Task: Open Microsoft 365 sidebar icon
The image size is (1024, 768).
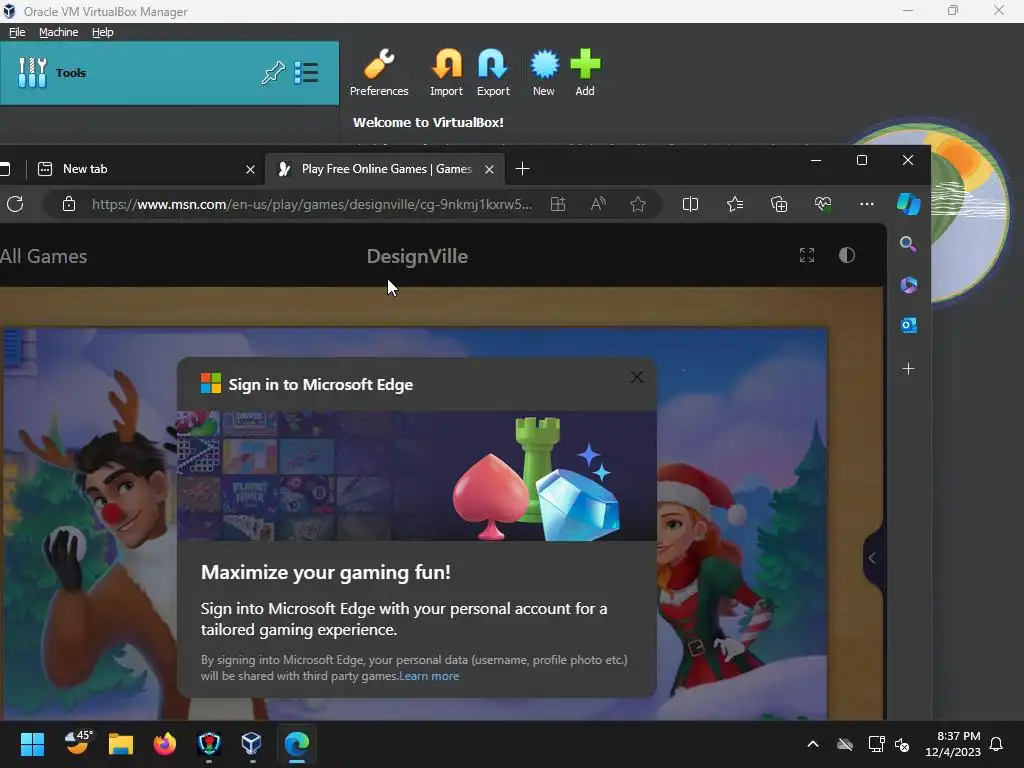Action: click(908, 285)
